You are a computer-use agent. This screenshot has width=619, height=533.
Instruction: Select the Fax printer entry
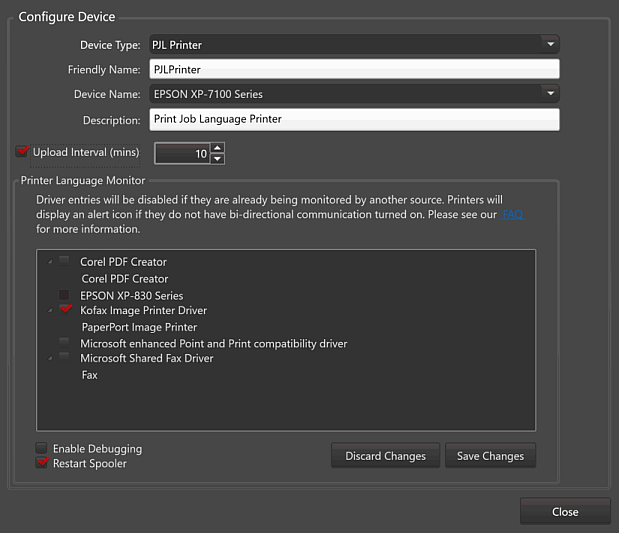coord(90,375)
